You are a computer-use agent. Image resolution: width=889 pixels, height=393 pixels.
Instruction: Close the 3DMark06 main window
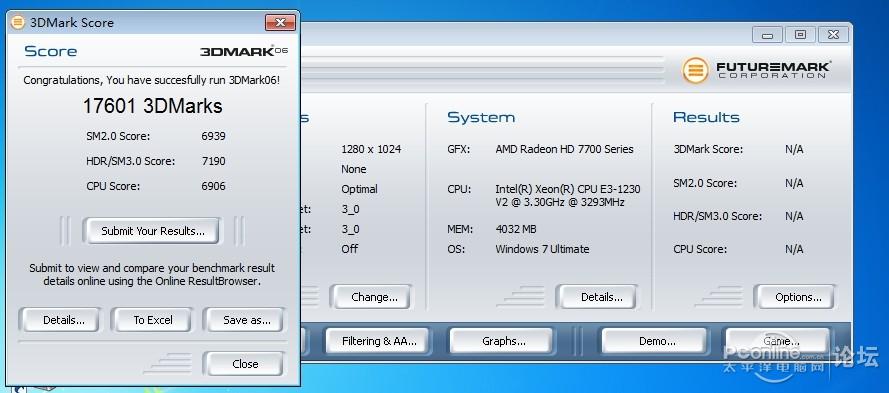pos(833,35)
